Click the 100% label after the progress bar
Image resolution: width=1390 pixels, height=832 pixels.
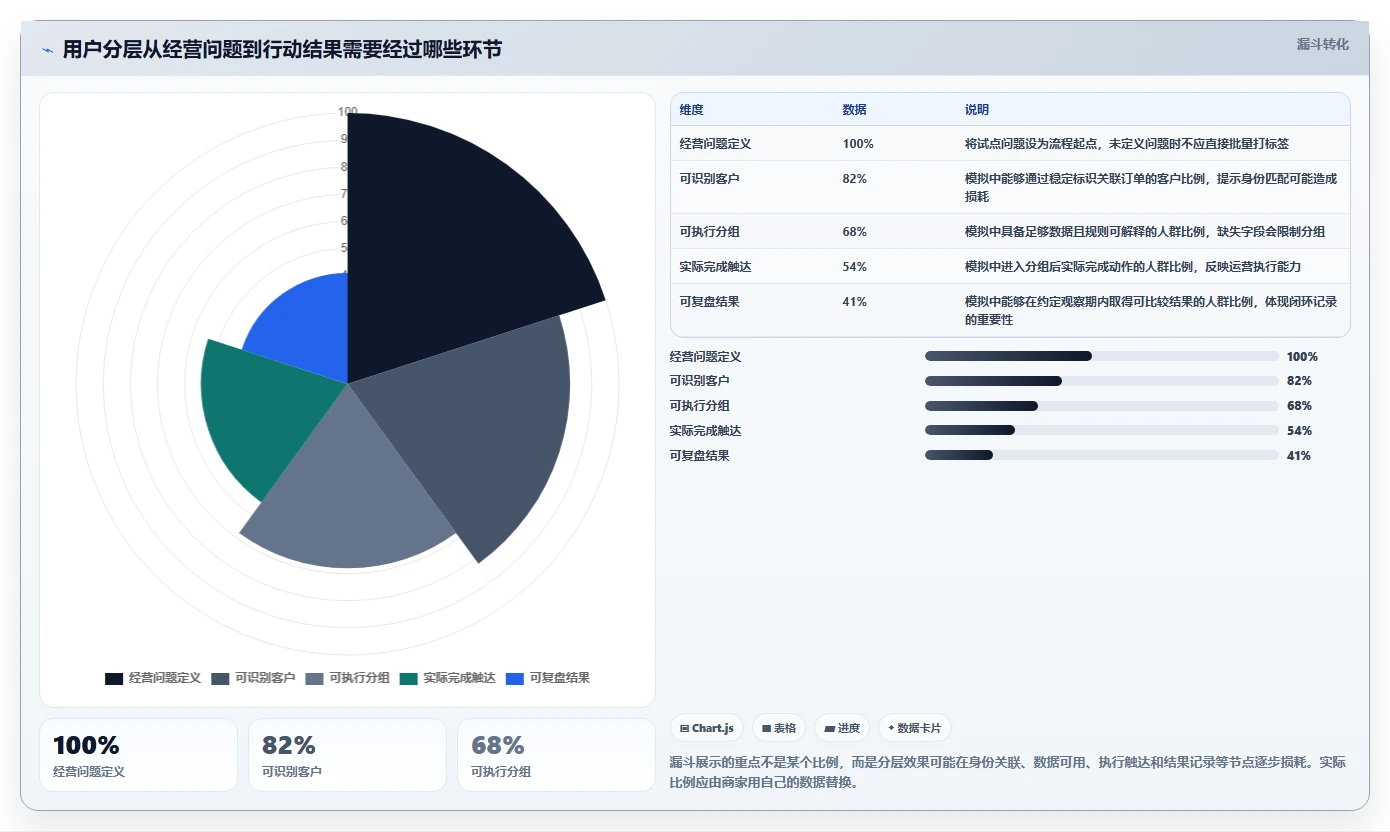coord(1302,356)
